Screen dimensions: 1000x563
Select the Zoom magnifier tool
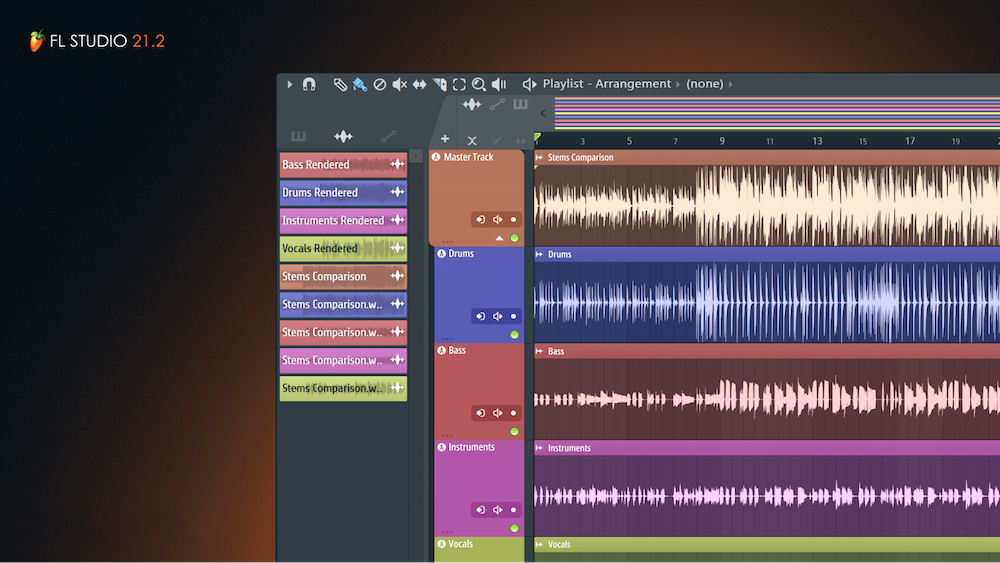click(479, 85)
